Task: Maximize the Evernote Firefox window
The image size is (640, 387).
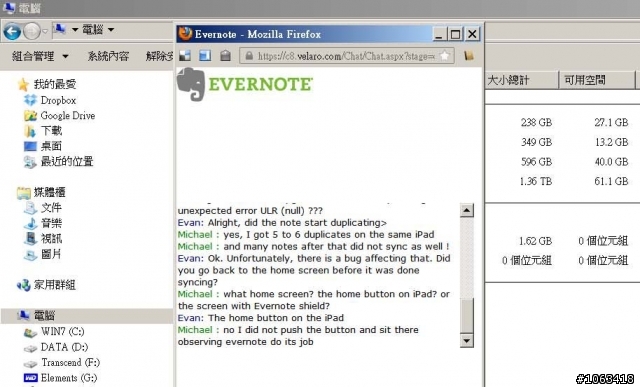Action: (x=456, y=34)
